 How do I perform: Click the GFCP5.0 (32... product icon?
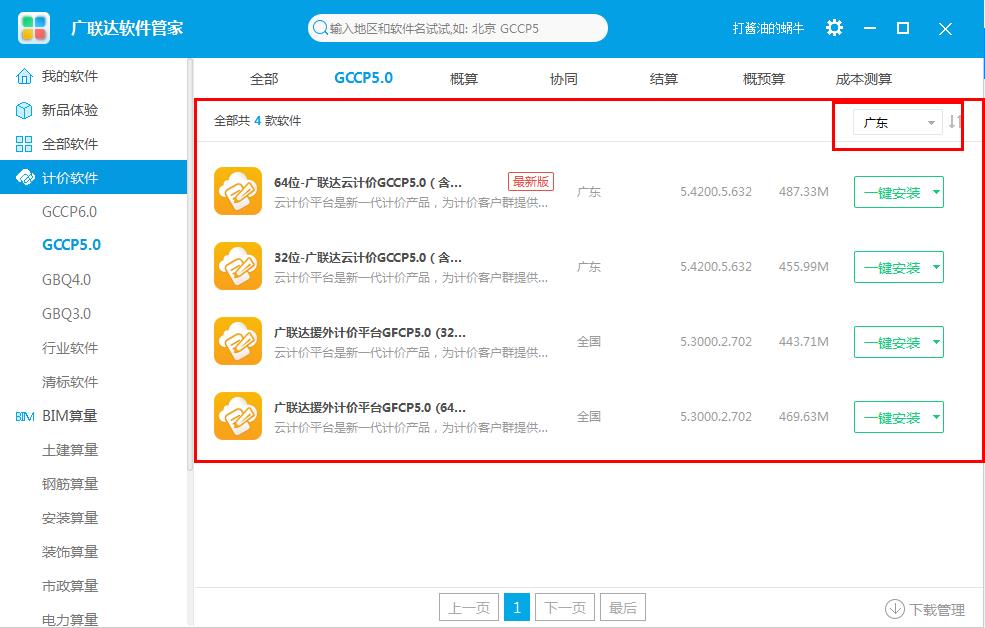pos(237,341)
